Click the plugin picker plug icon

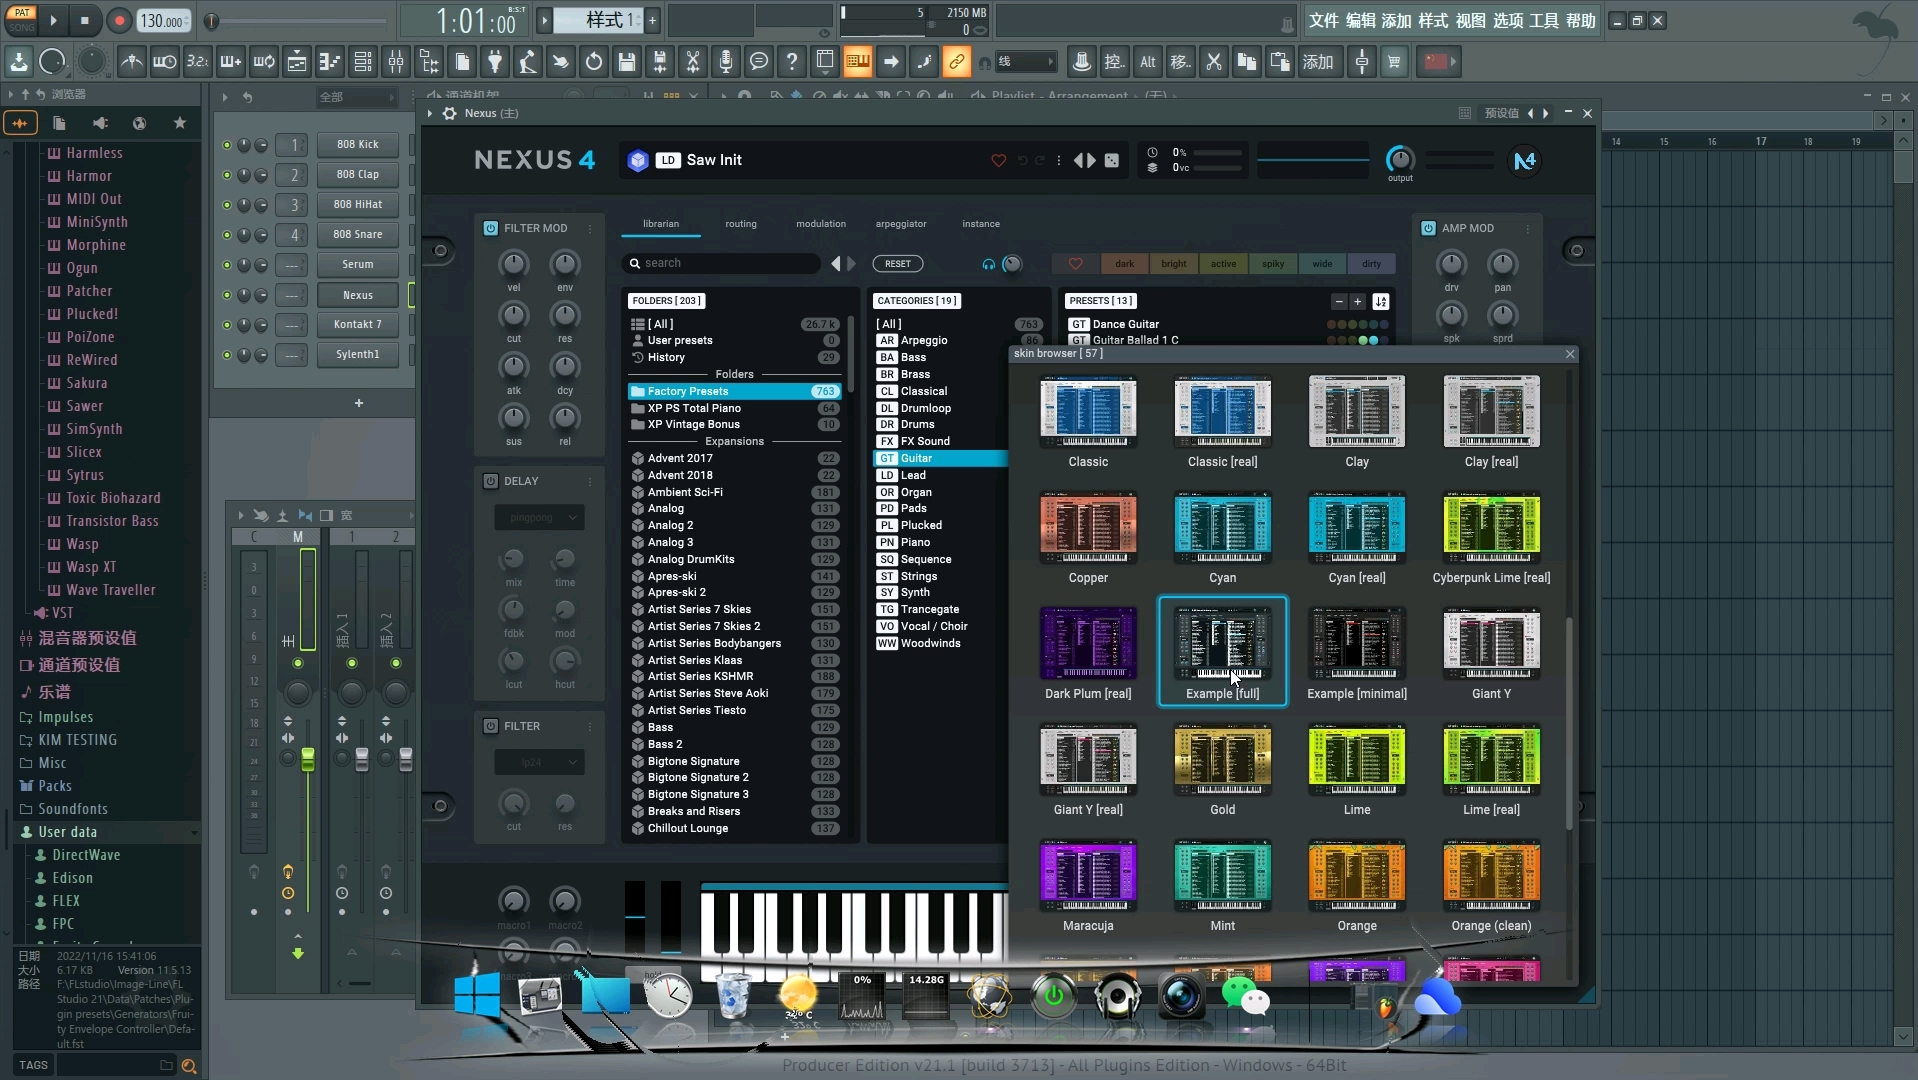pyautogui.click(x=495, y=62)
